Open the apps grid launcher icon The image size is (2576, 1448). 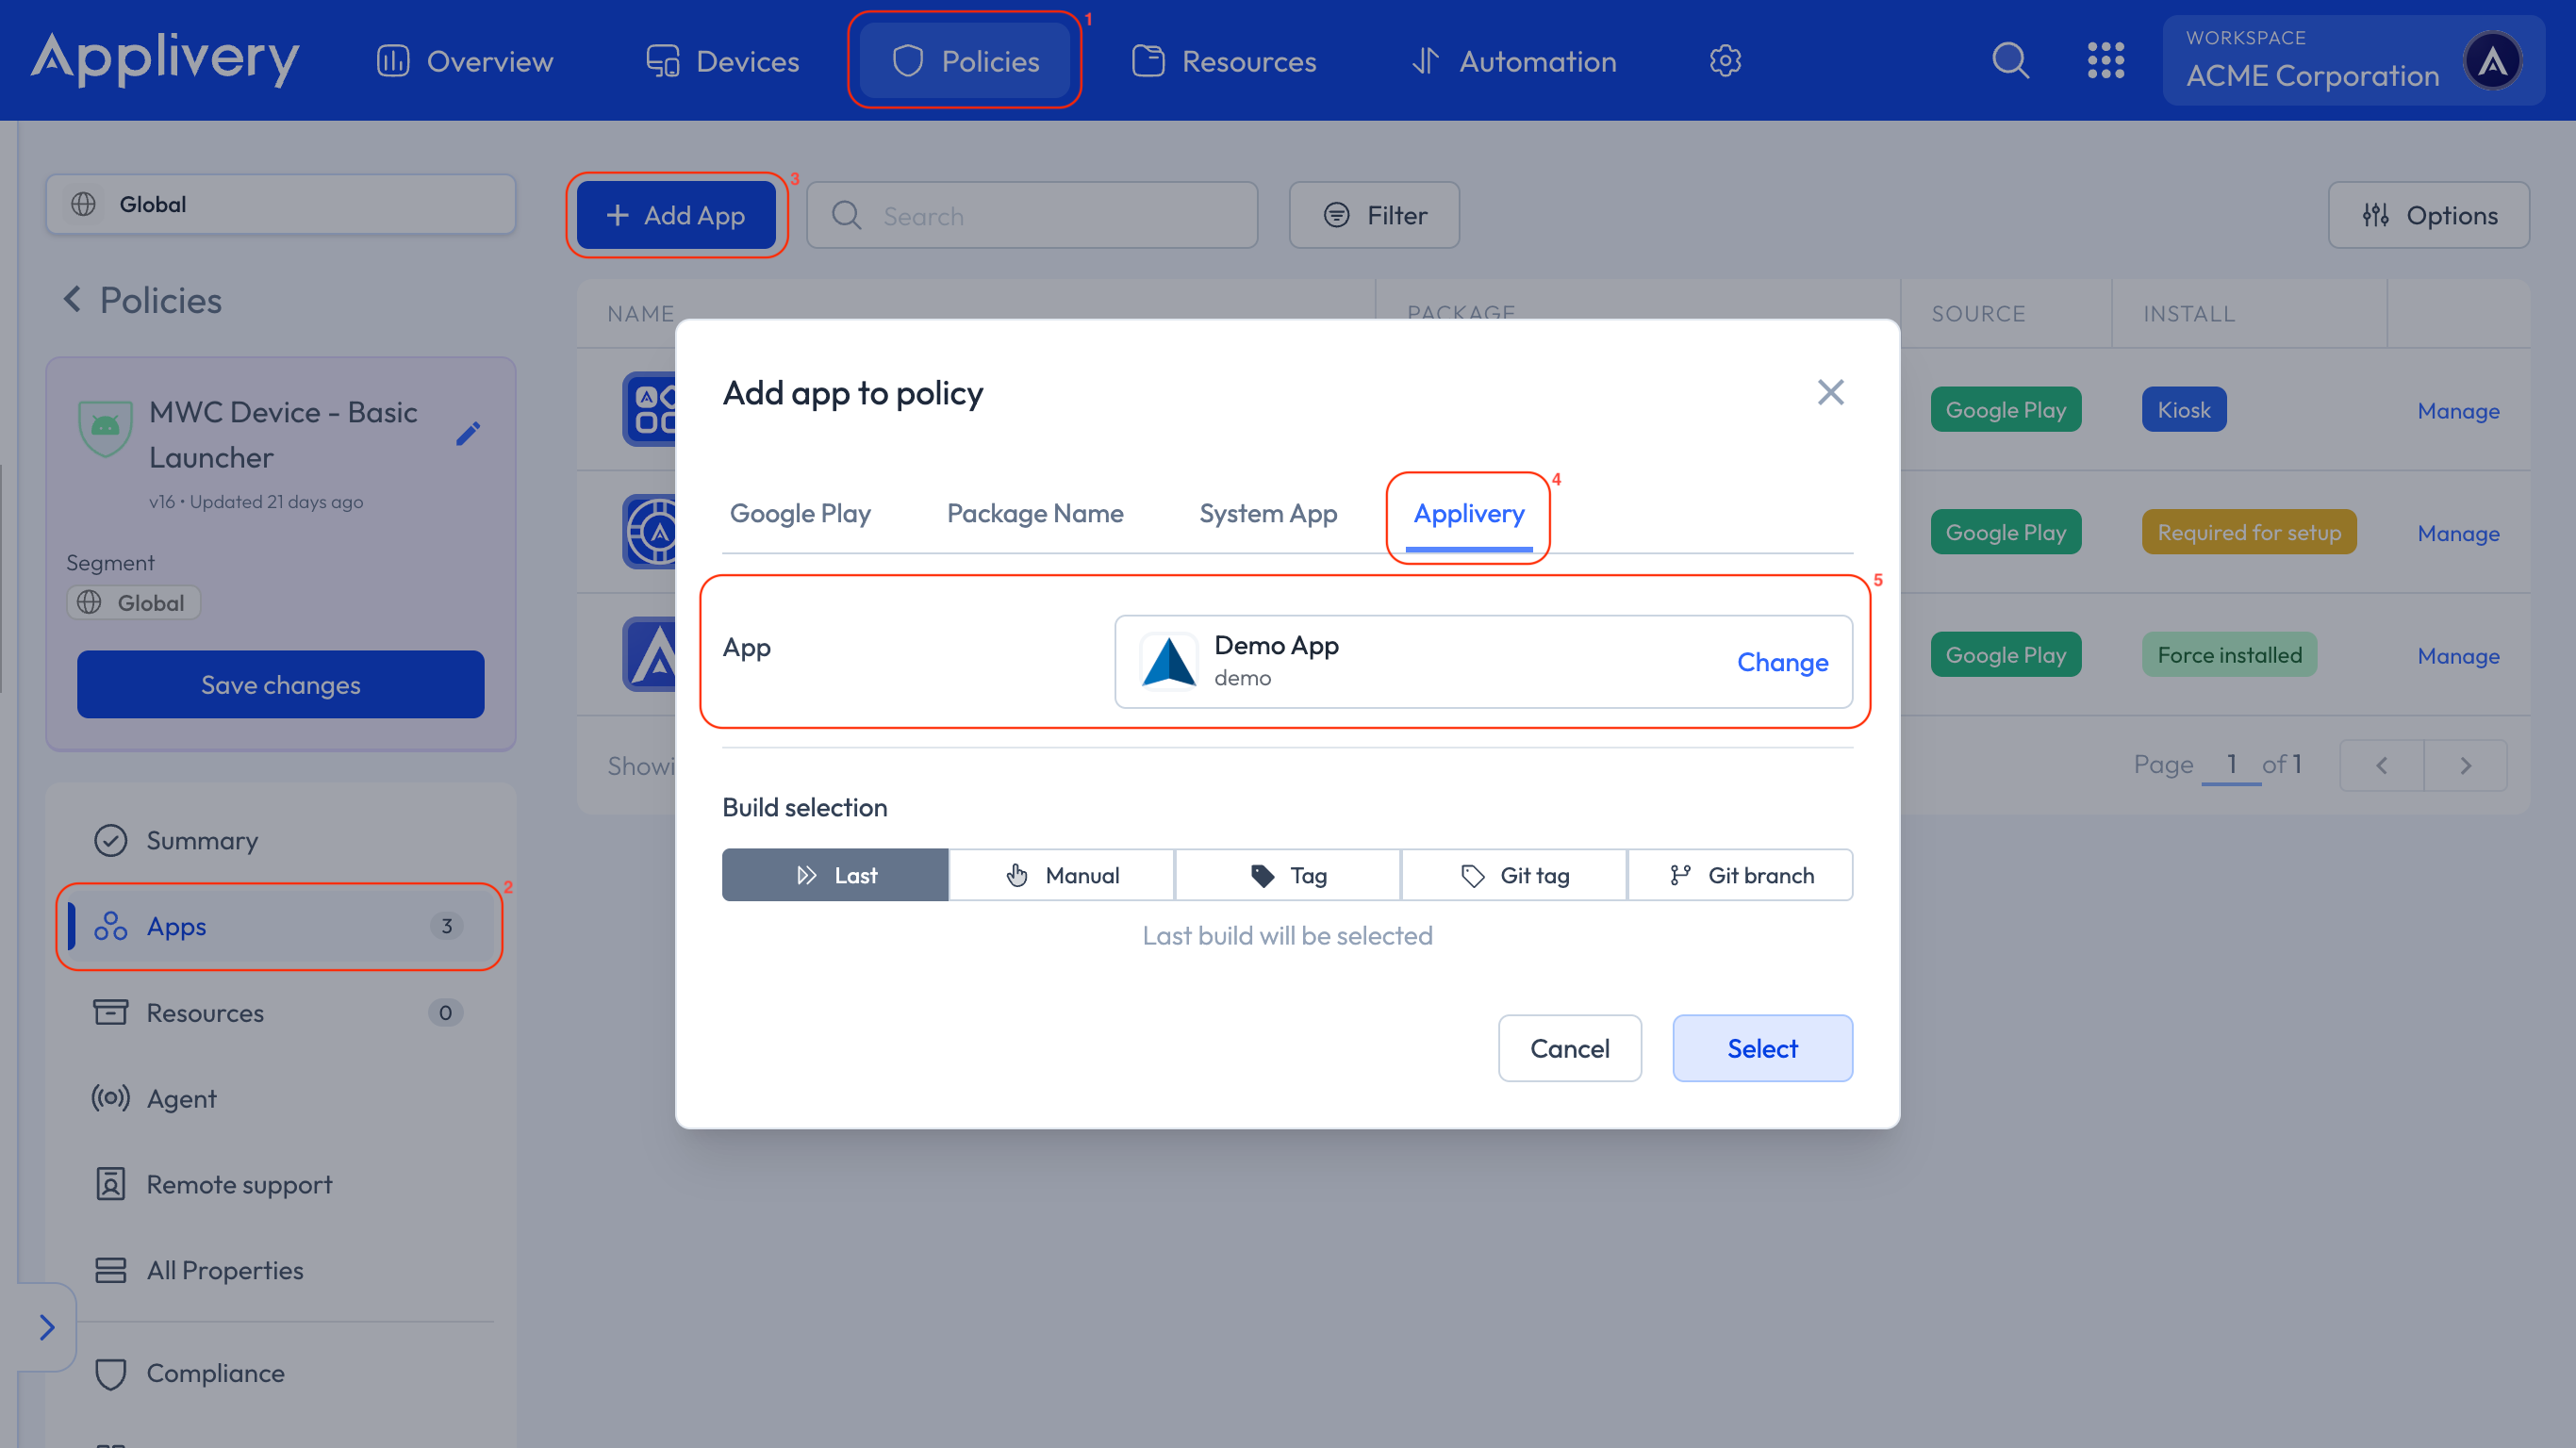[x=2107, y=60]
